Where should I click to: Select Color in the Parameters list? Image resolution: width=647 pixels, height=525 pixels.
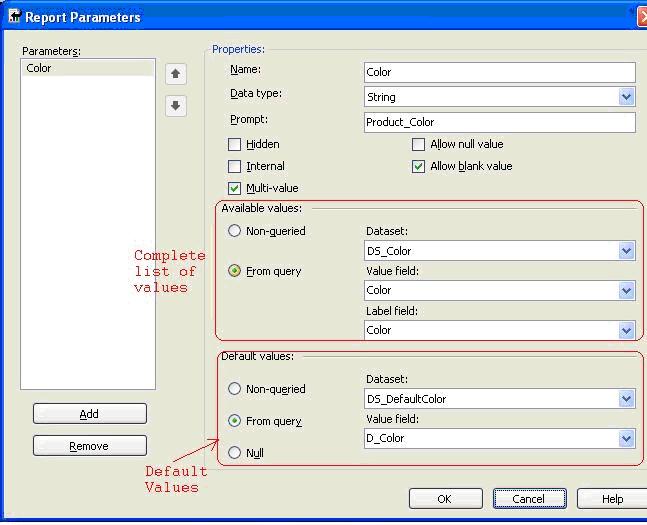point(87,68)
